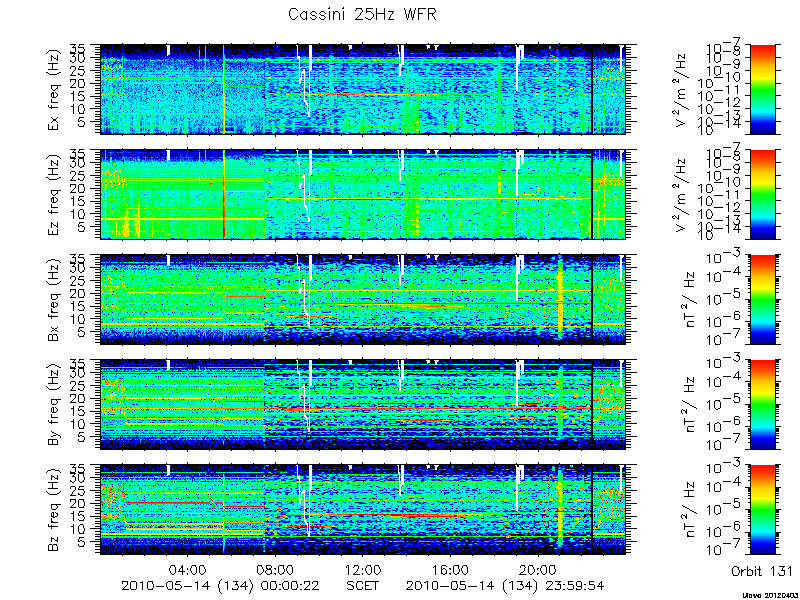800x600 pixels.
Task: Click the nT²/Hz unit label beside Bx colorbar
Action: tap(689, 299)
